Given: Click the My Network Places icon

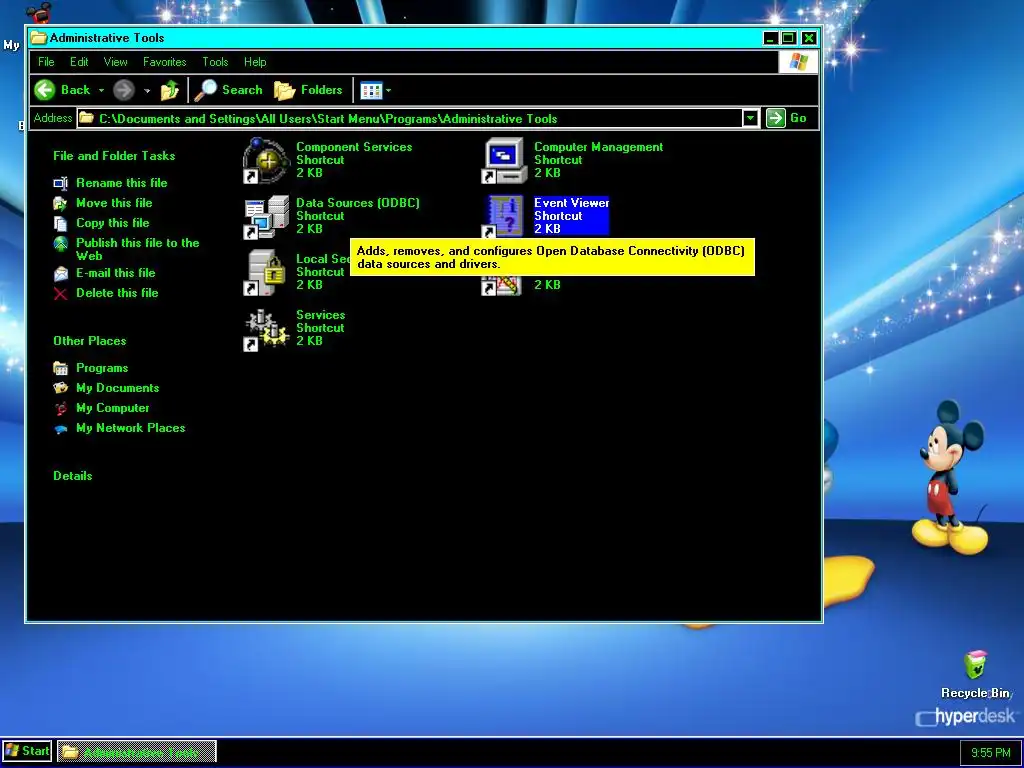Looking at the screenshot, I should click(60, 429).
